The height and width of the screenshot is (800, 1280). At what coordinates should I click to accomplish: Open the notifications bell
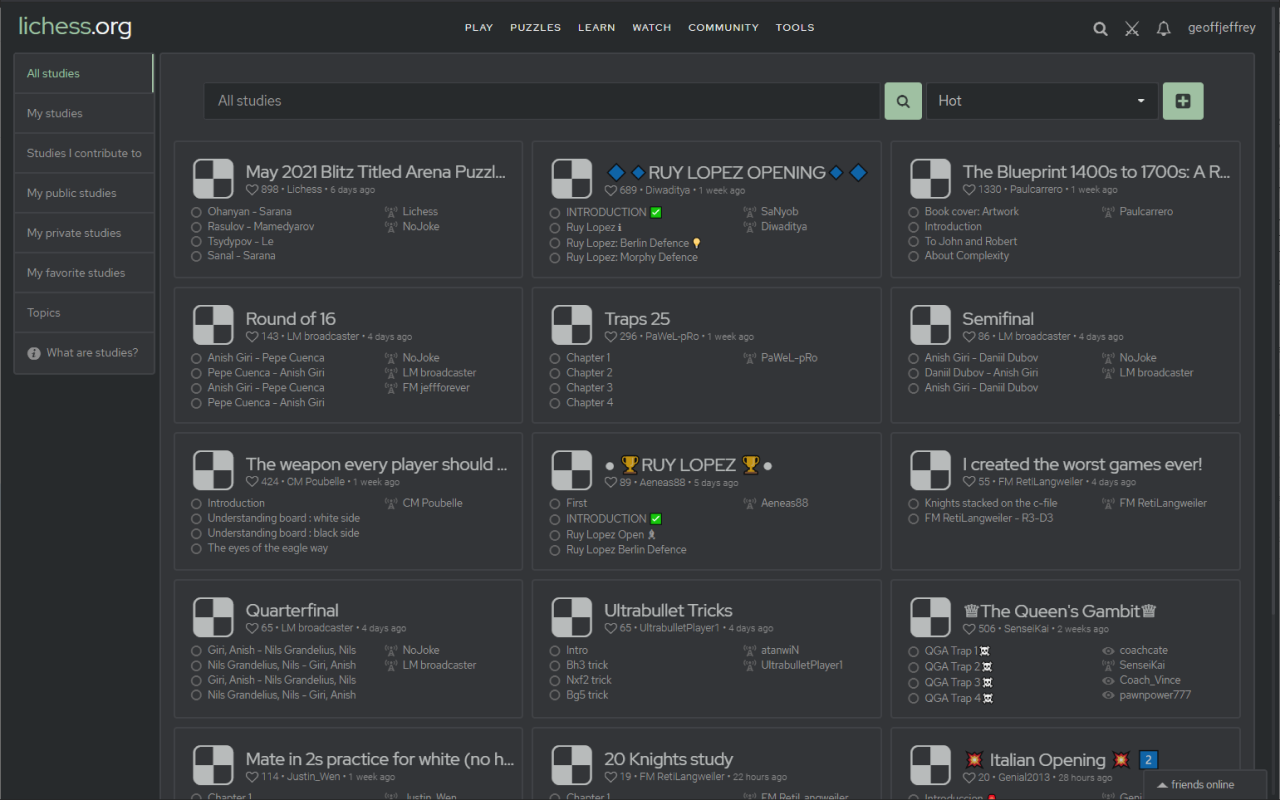(1163, 29)
